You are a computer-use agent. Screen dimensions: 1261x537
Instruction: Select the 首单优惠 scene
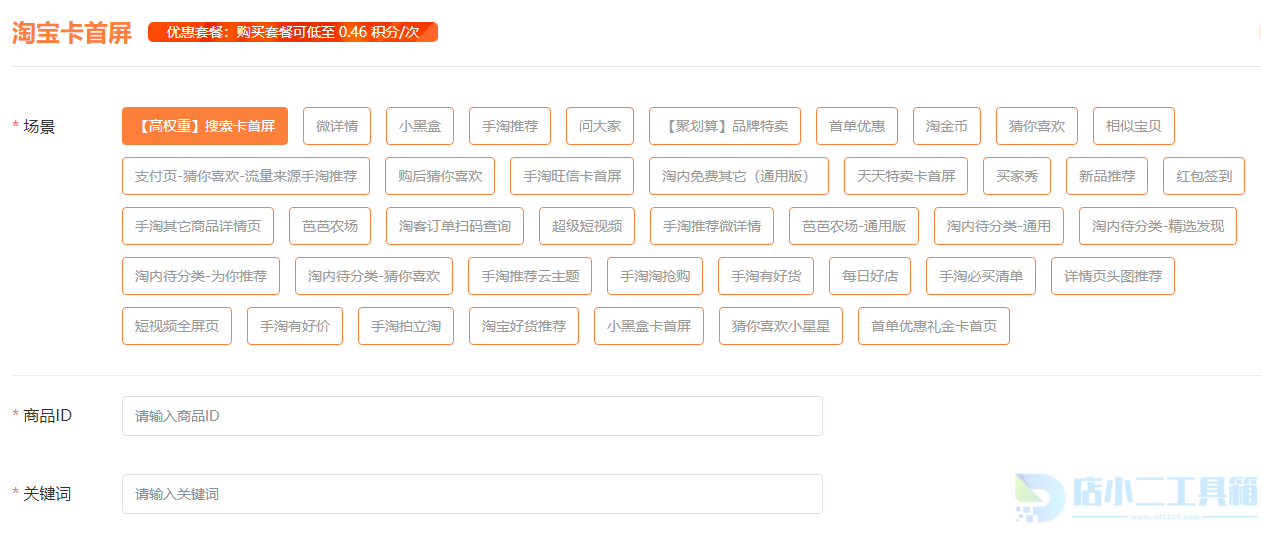[x=857, y=126]
